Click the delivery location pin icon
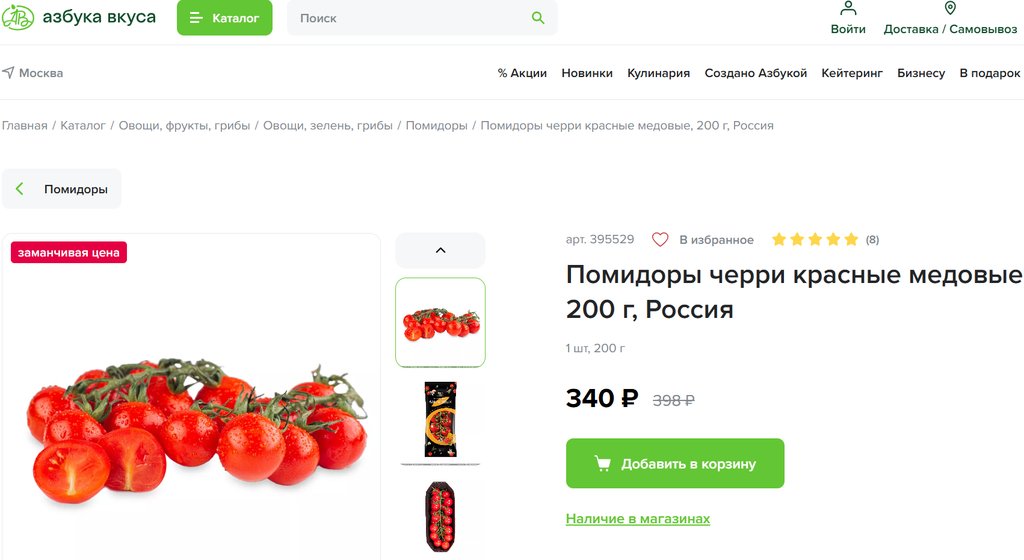 (x=950, y=8)
